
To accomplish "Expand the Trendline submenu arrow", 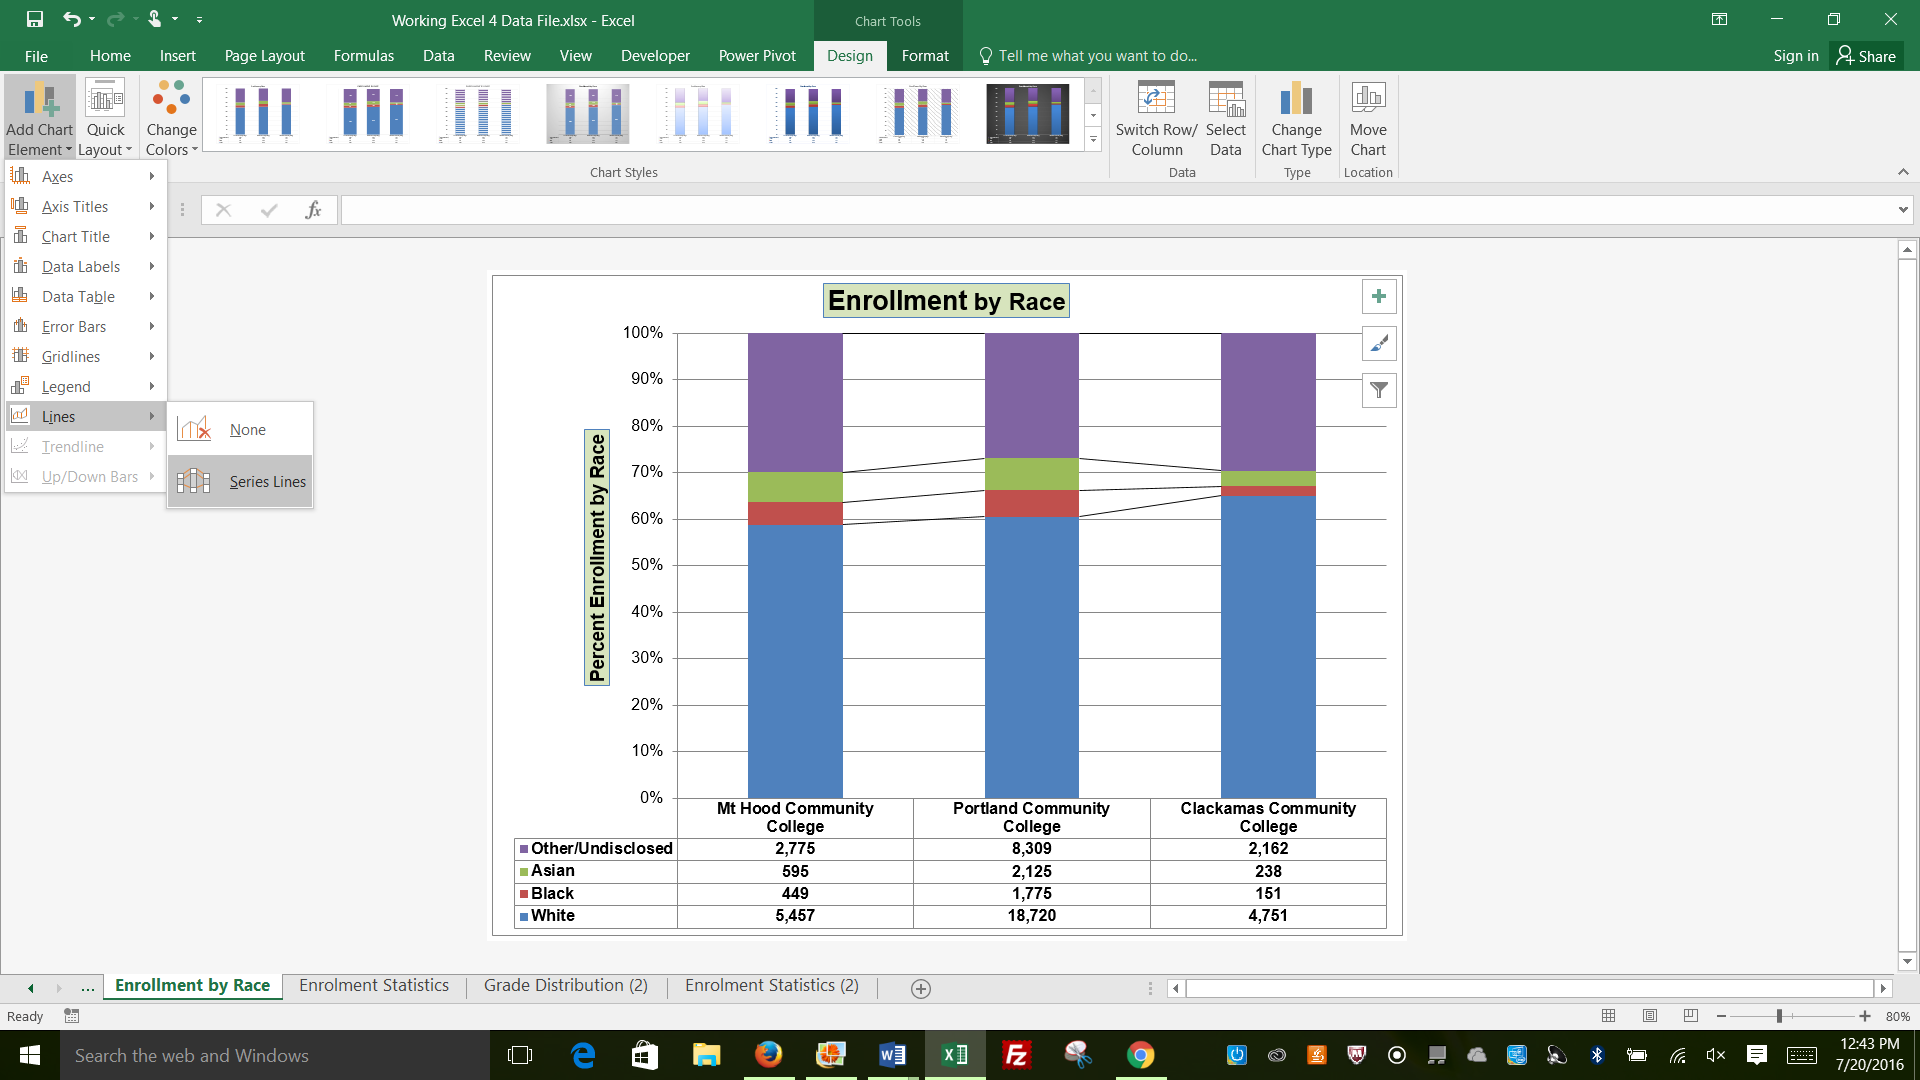I will click(152, 446).
